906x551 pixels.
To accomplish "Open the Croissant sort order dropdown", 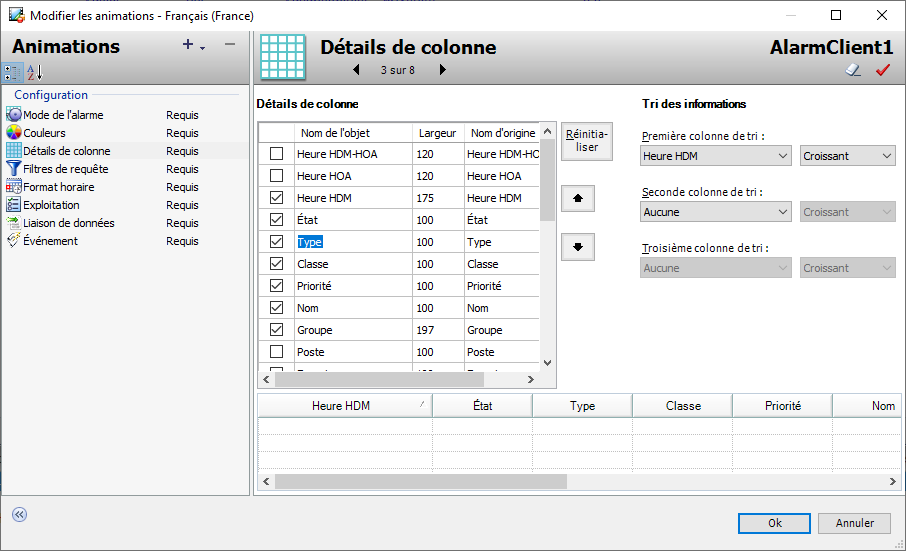I will (847, 156).
